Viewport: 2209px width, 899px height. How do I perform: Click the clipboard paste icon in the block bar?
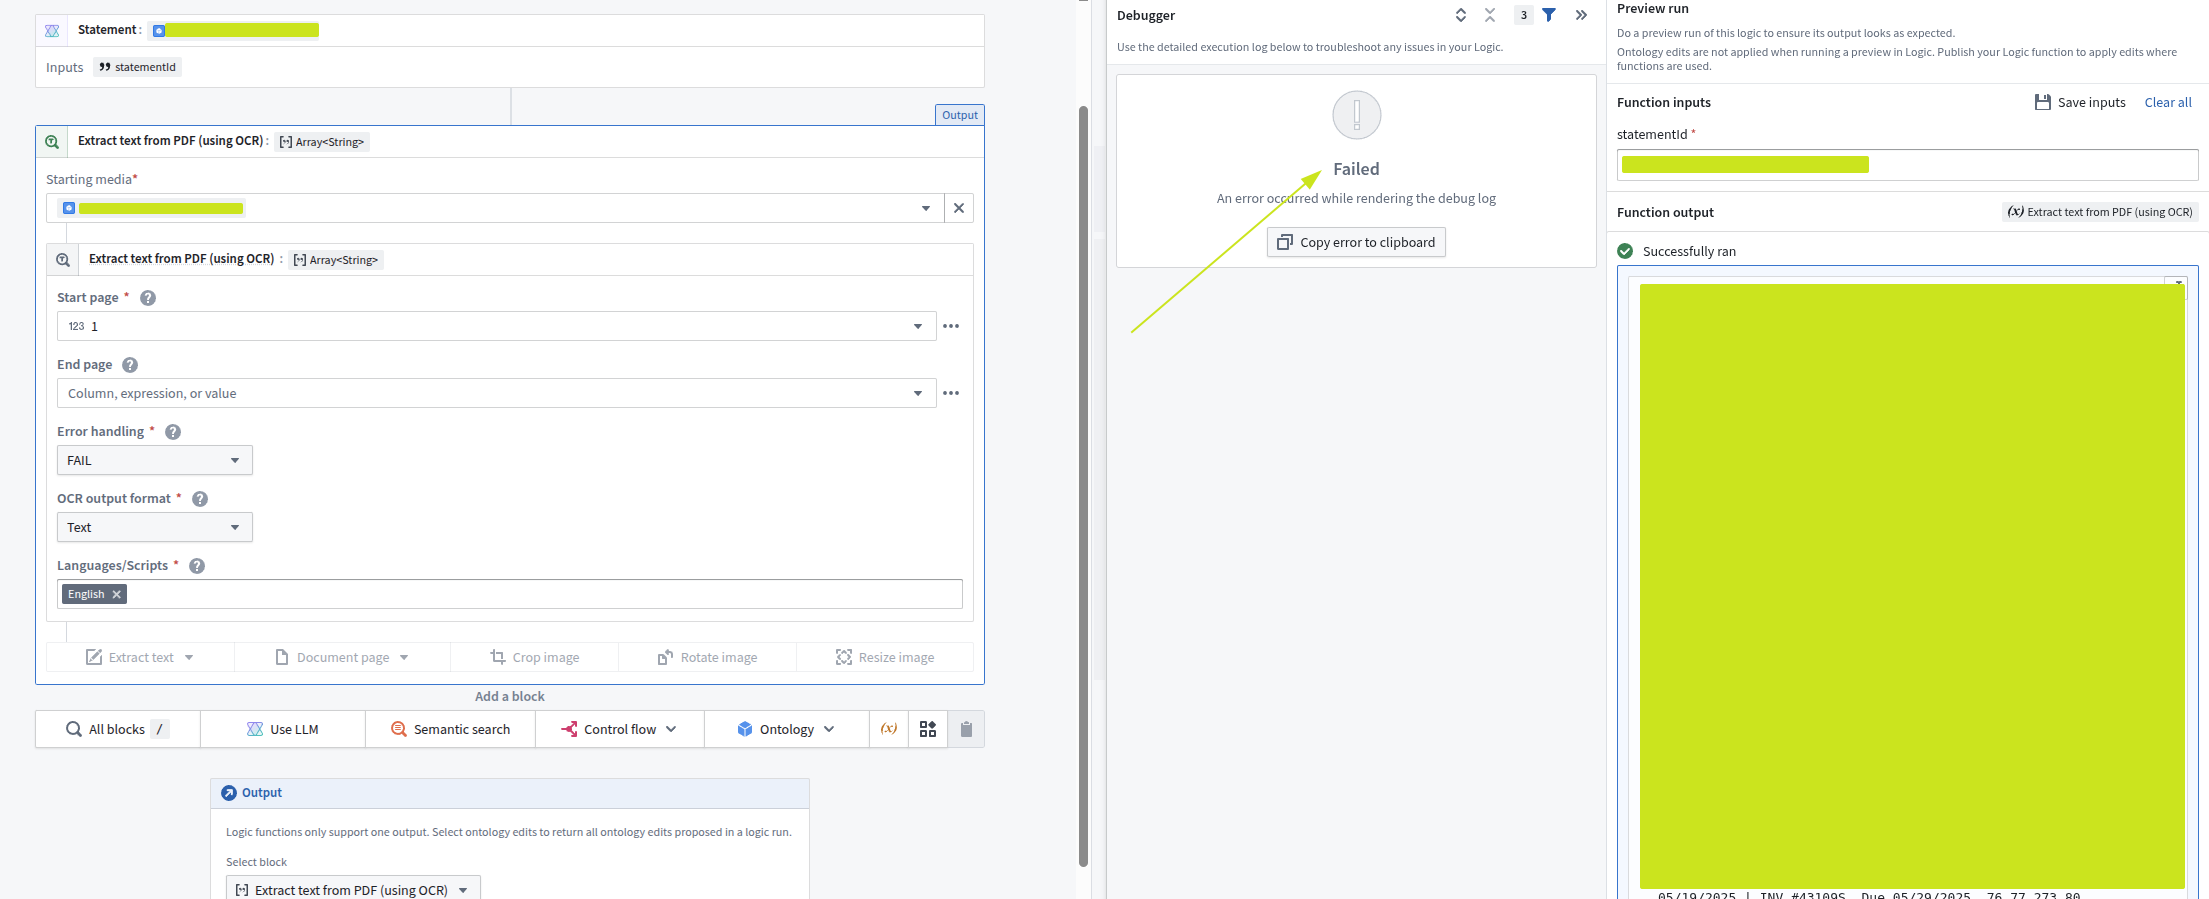point(966,729)
